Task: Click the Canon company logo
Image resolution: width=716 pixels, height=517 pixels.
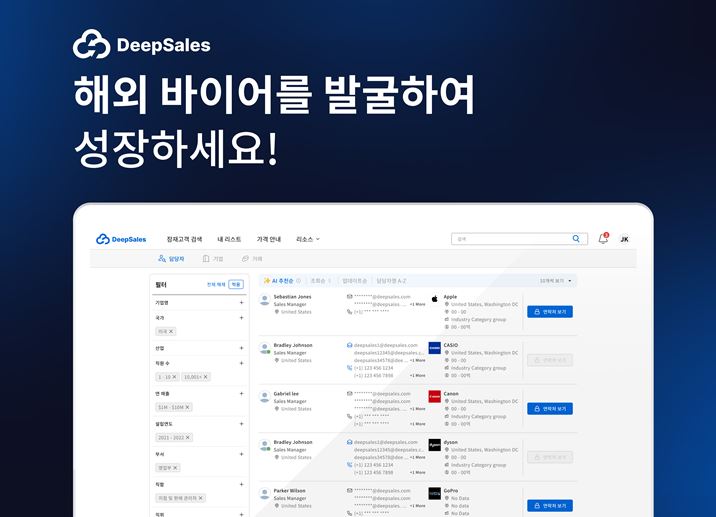Action: tap(435, 396)
